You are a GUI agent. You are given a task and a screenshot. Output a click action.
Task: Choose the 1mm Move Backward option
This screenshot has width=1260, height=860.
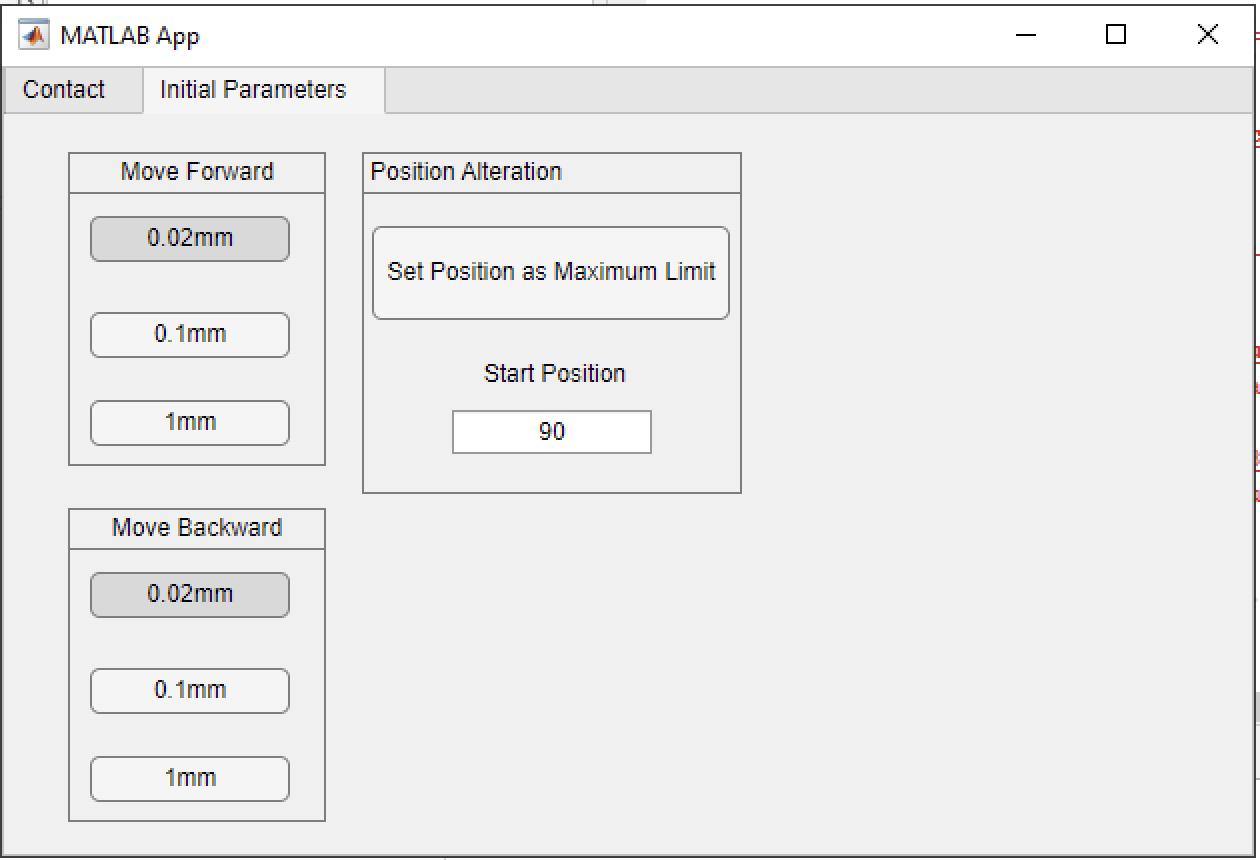190,779
